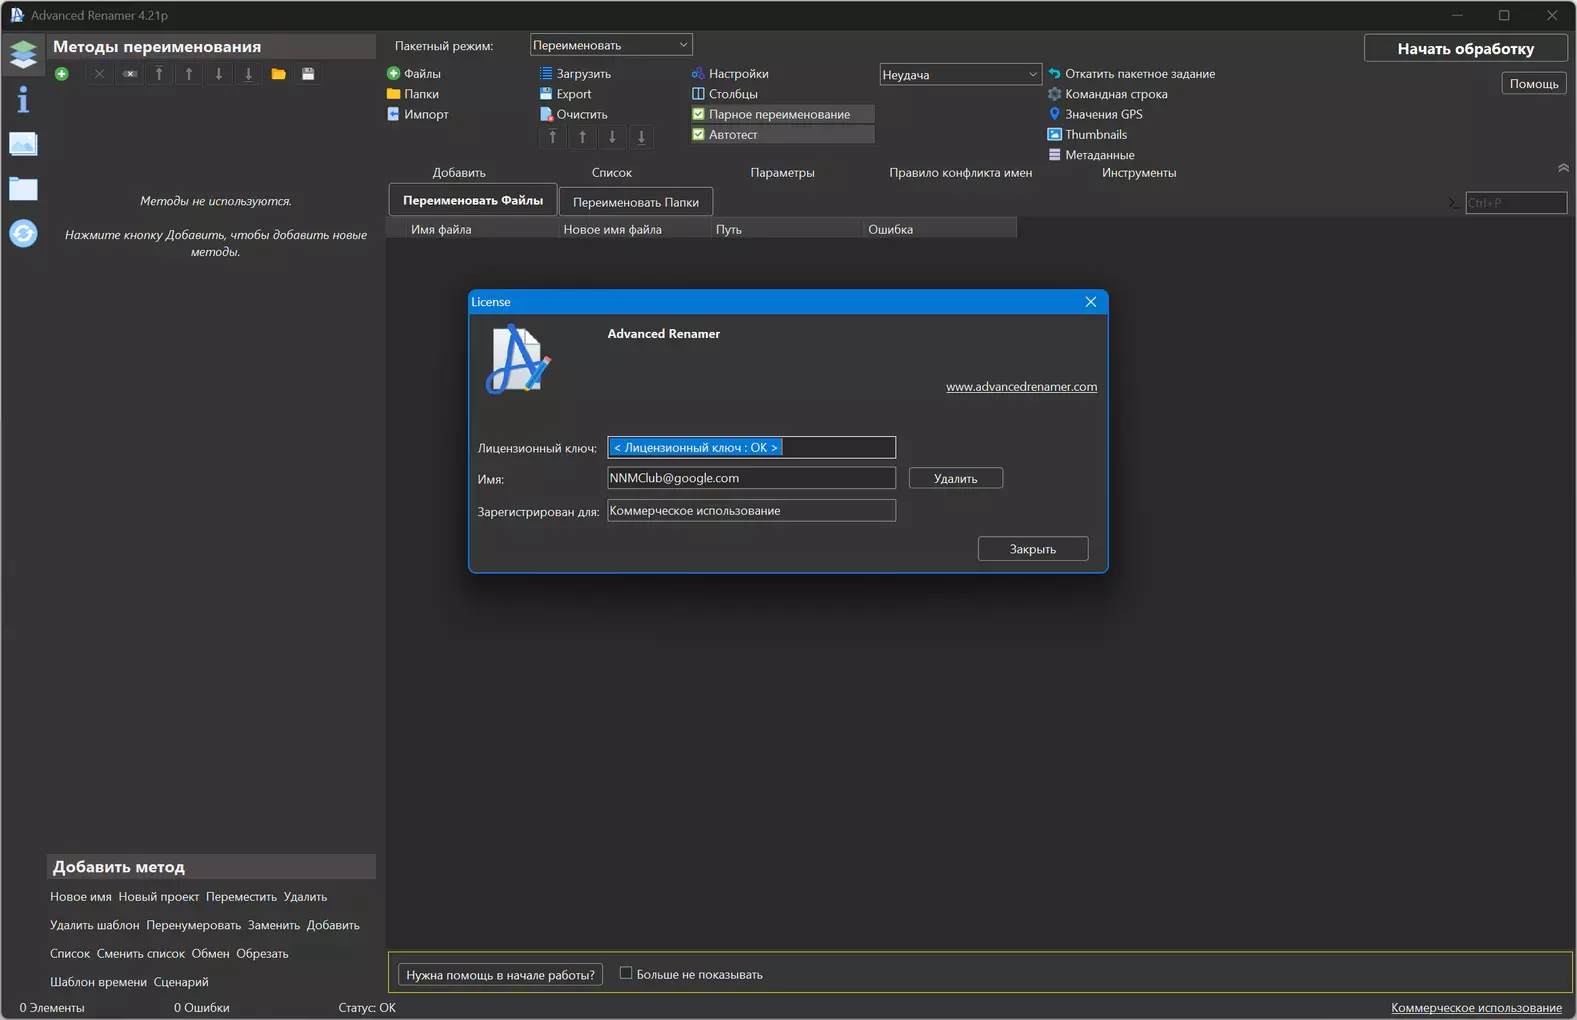The image size is (1577, 1020).
Task: Click the Имя field containing NNMClub@google.com
Action: click(751, 478)
